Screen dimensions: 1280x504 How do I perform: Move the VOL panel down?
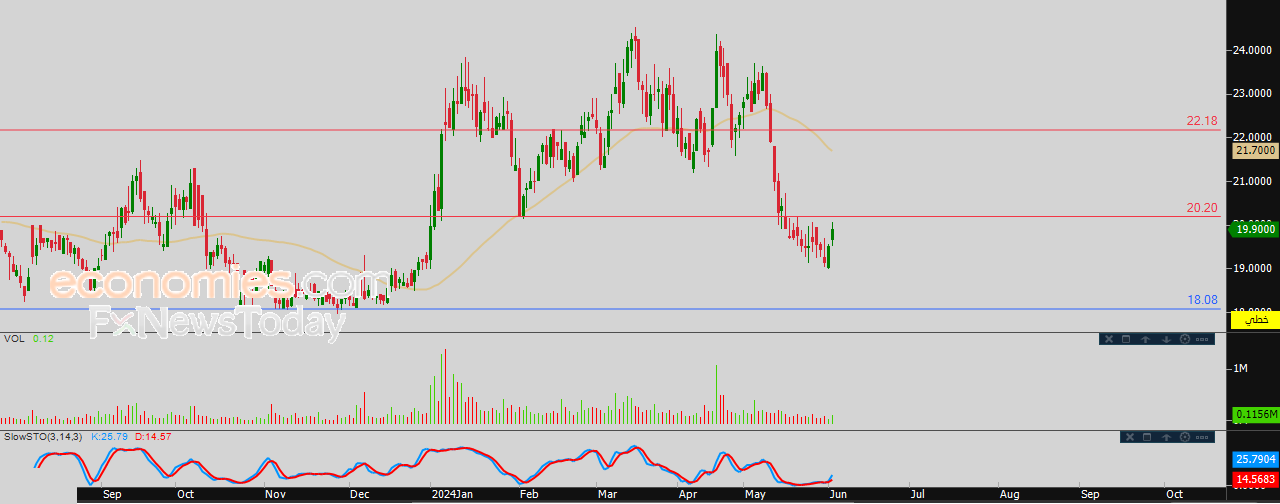pyautogui.click(x=1165, y=339)
